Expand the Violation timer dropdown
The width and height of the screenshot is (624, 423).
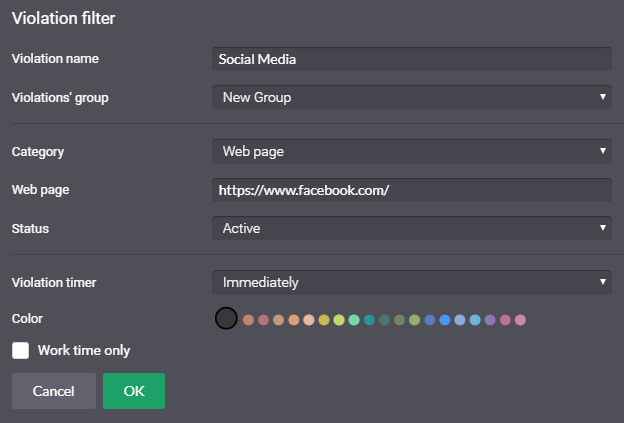click(x=412, y=283)
